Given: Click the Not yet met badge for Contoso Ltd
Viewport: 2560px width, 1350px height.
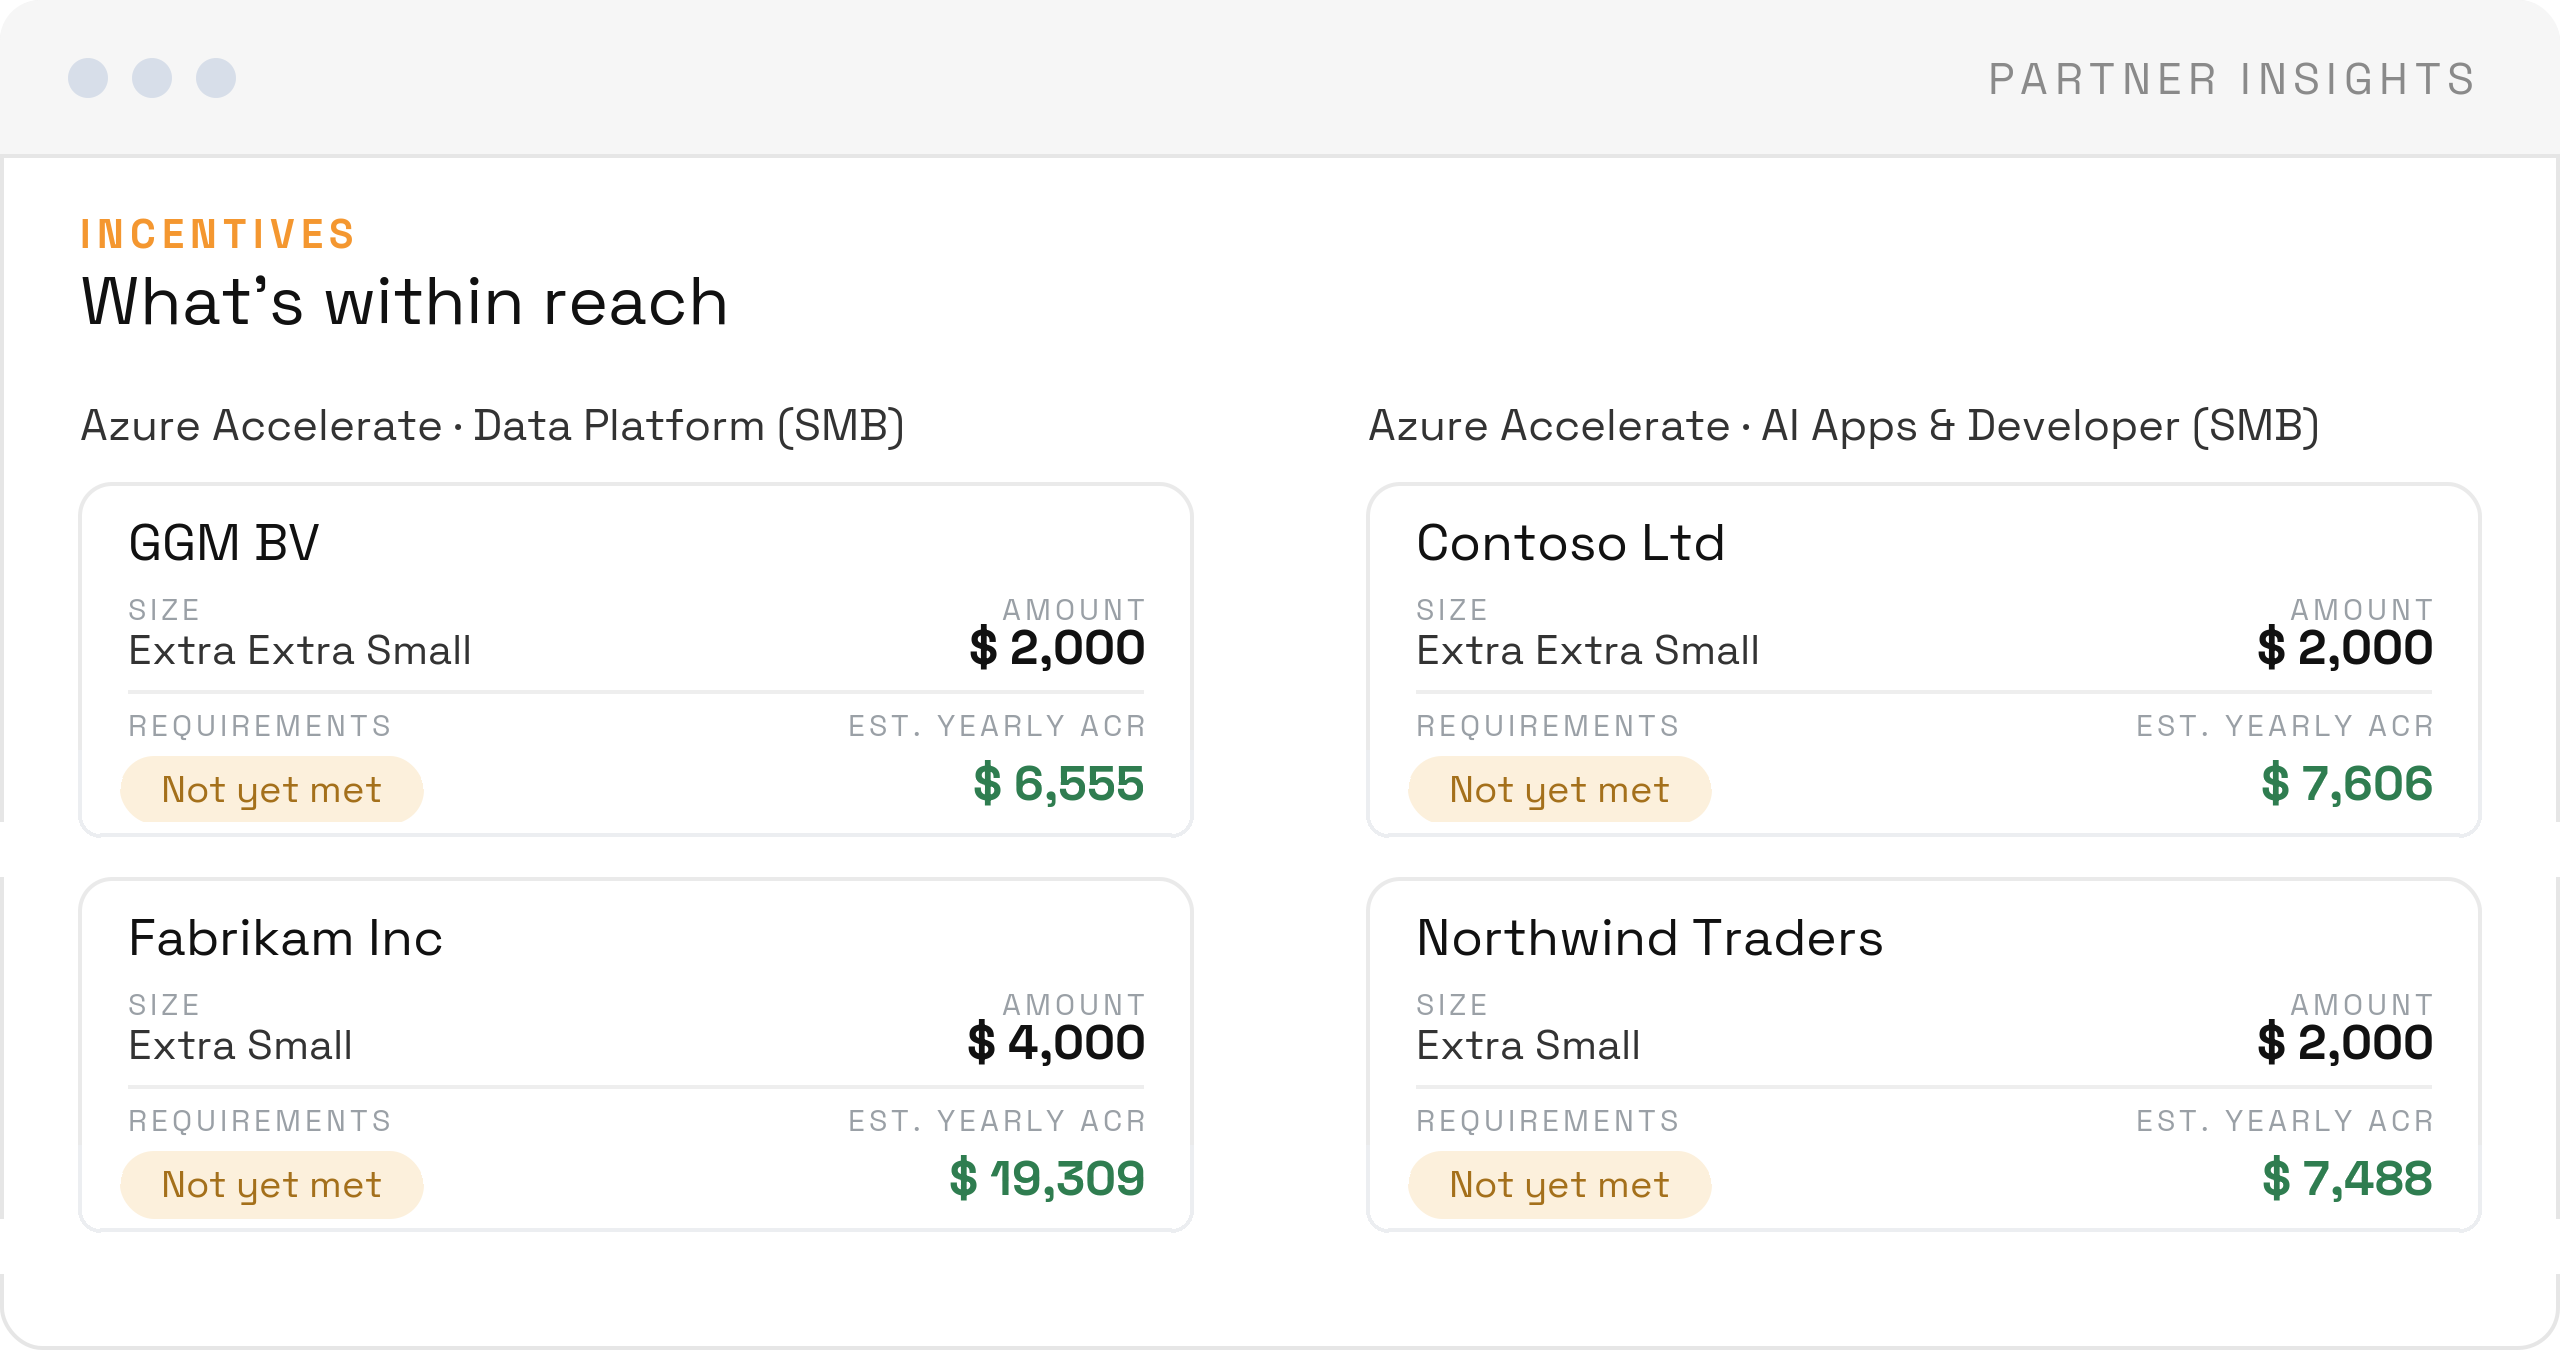Looking at the screenshot, I should (1560, 789).
